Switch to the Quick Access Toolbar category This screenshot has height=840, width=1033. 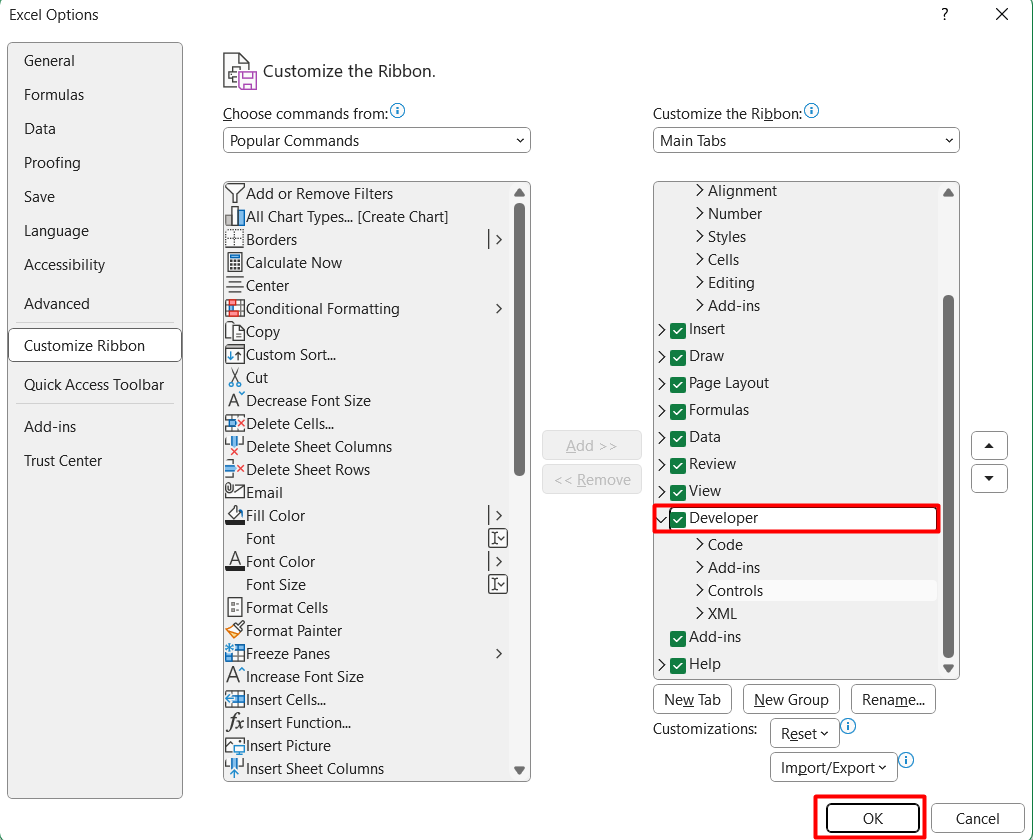(x=94, y=385)
